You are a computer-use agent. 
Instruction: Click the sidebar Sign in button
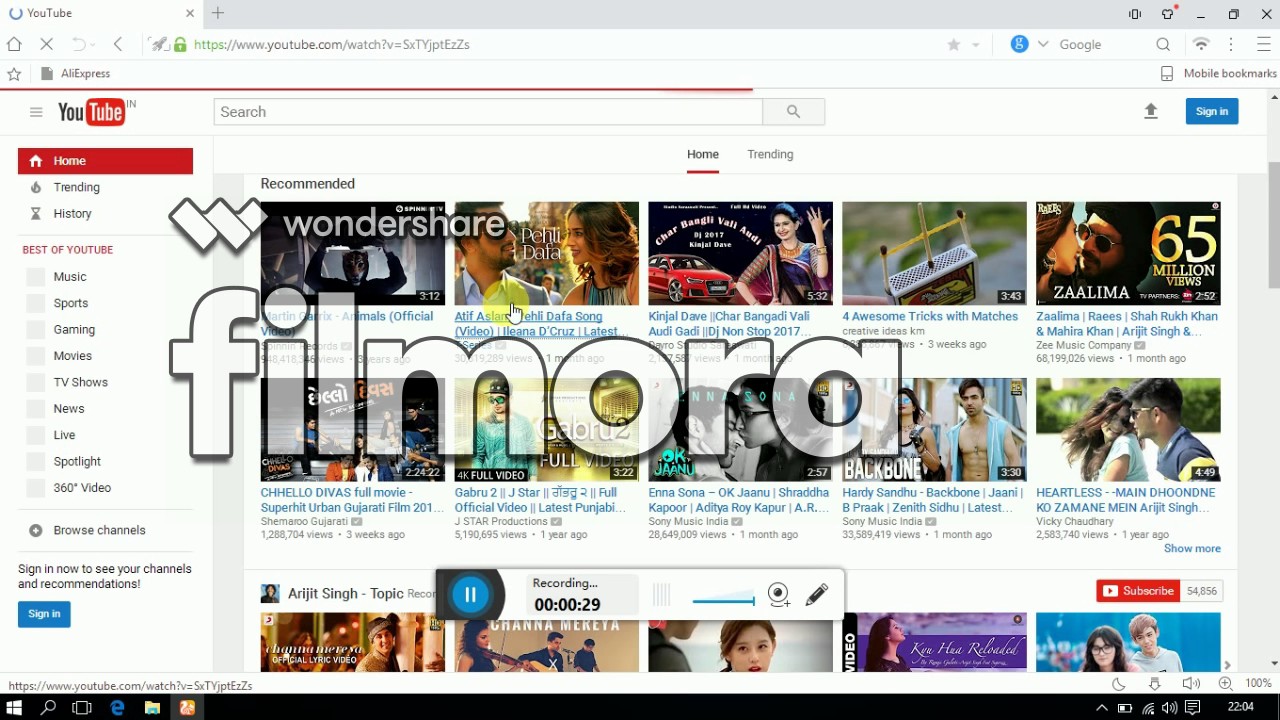[44, 614]
